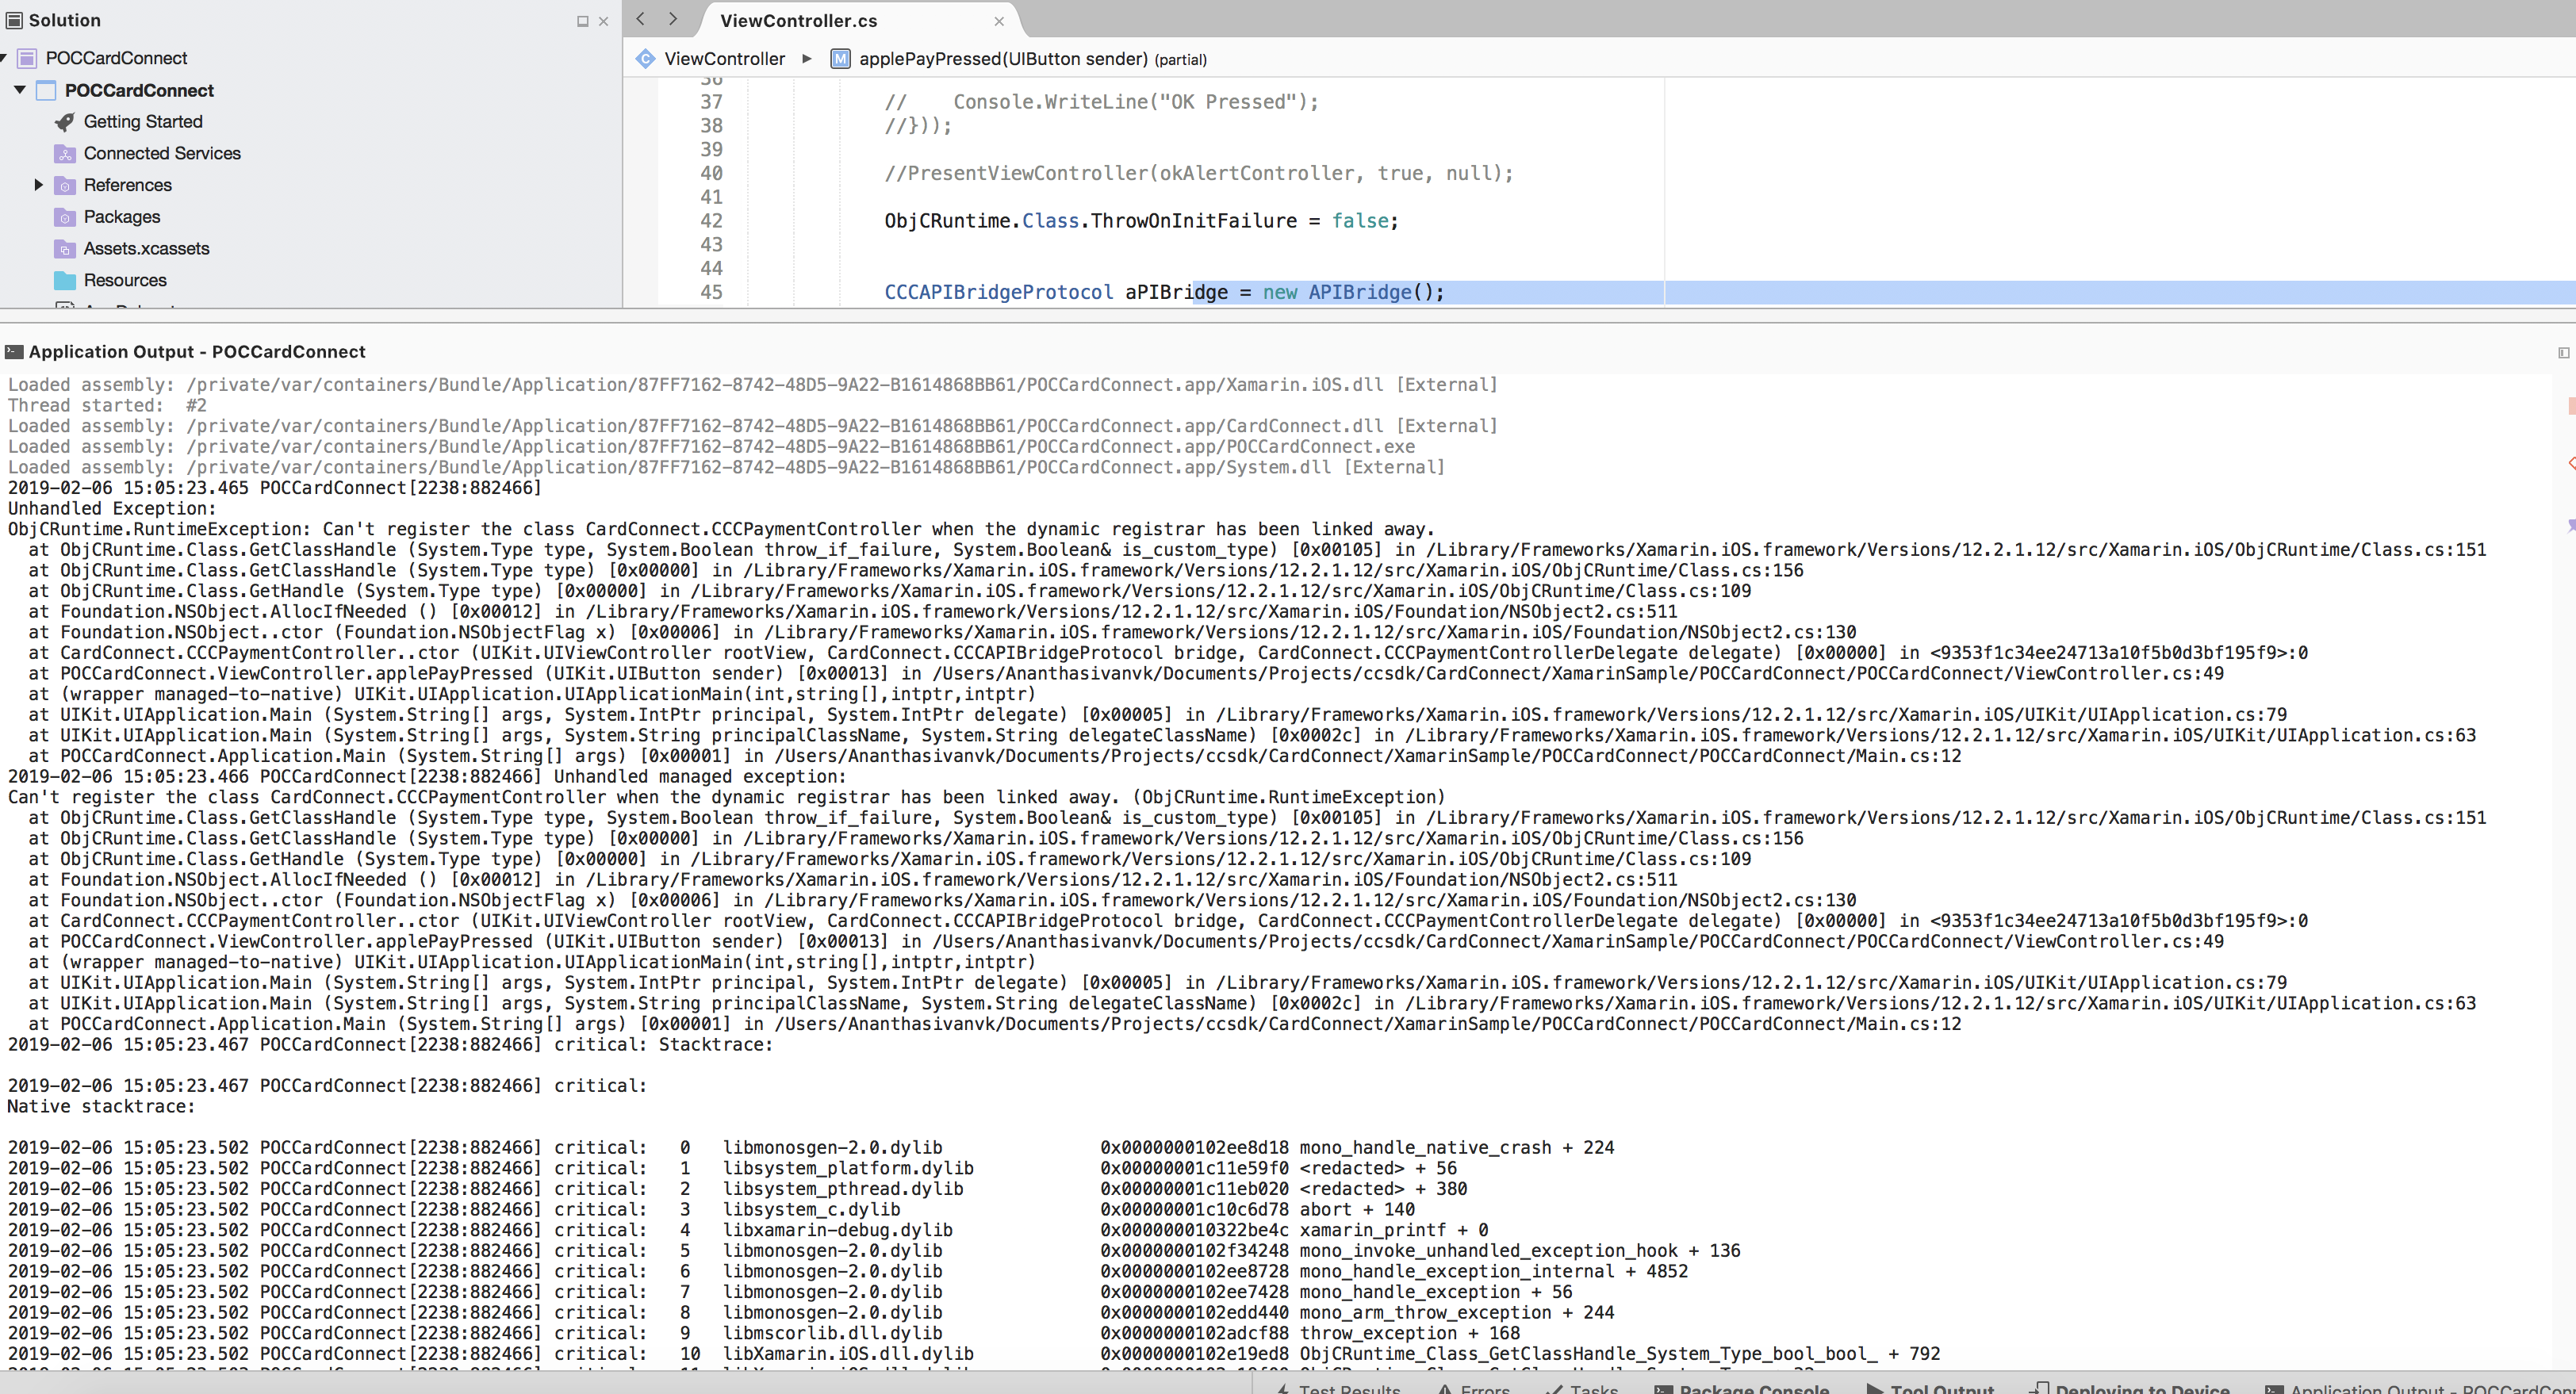Screen dimensions: 2576x1394
Task: Click the ViewController class breadcrumb icon
Action: click(646, 59)
